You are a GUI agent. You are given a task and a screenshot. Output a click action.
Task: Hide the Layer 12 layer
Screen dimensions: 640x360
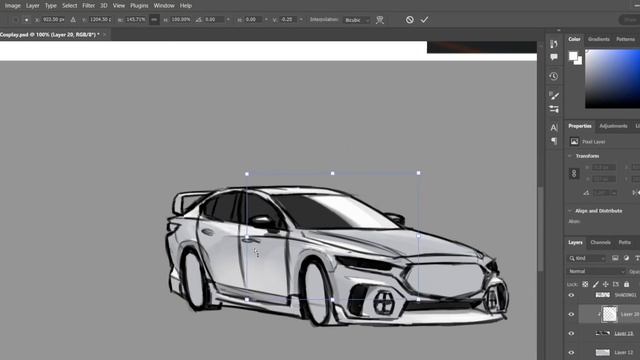pyautogui.click(x=571, y=352)
